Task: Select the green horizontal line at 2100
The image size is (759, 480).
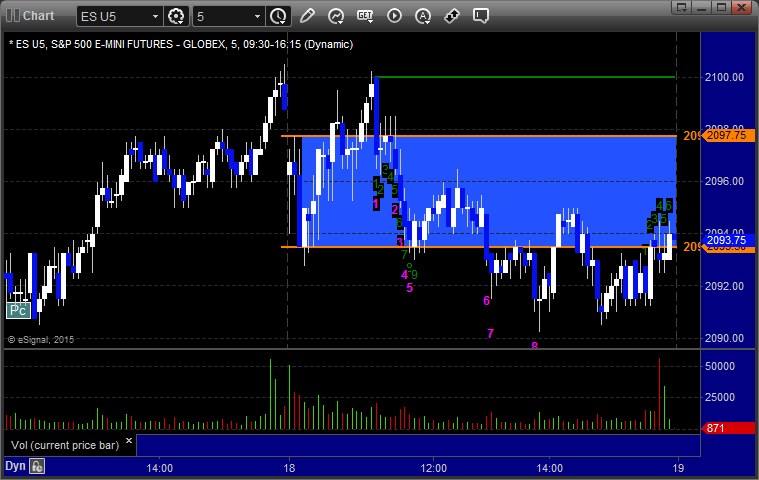Action: click(x=525, y=77)
